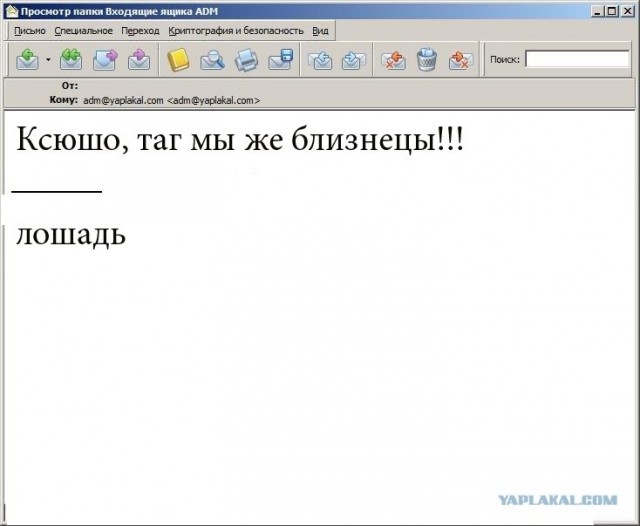Open the dropdown arrow beside the Reply icon
The height and width of the screenshot is (526, 640).
click(48, 60)
